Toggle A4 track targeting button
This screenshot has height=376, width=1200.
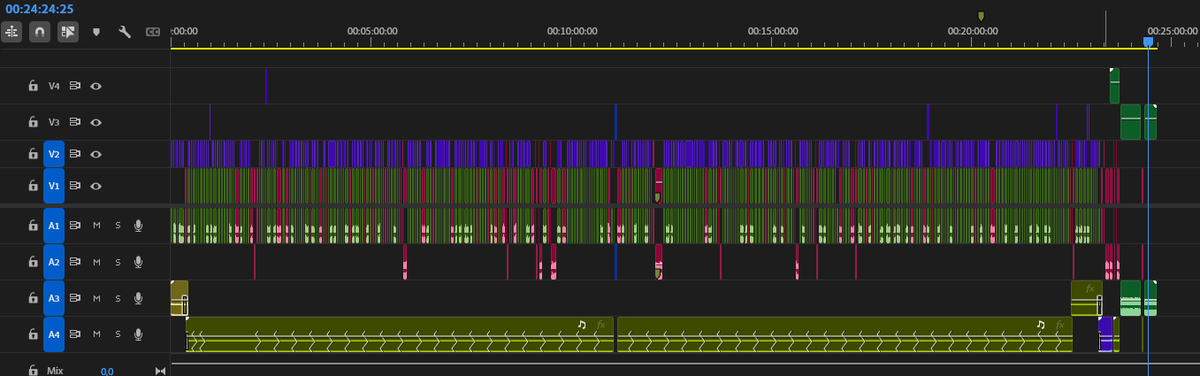(x=54, y=334)
